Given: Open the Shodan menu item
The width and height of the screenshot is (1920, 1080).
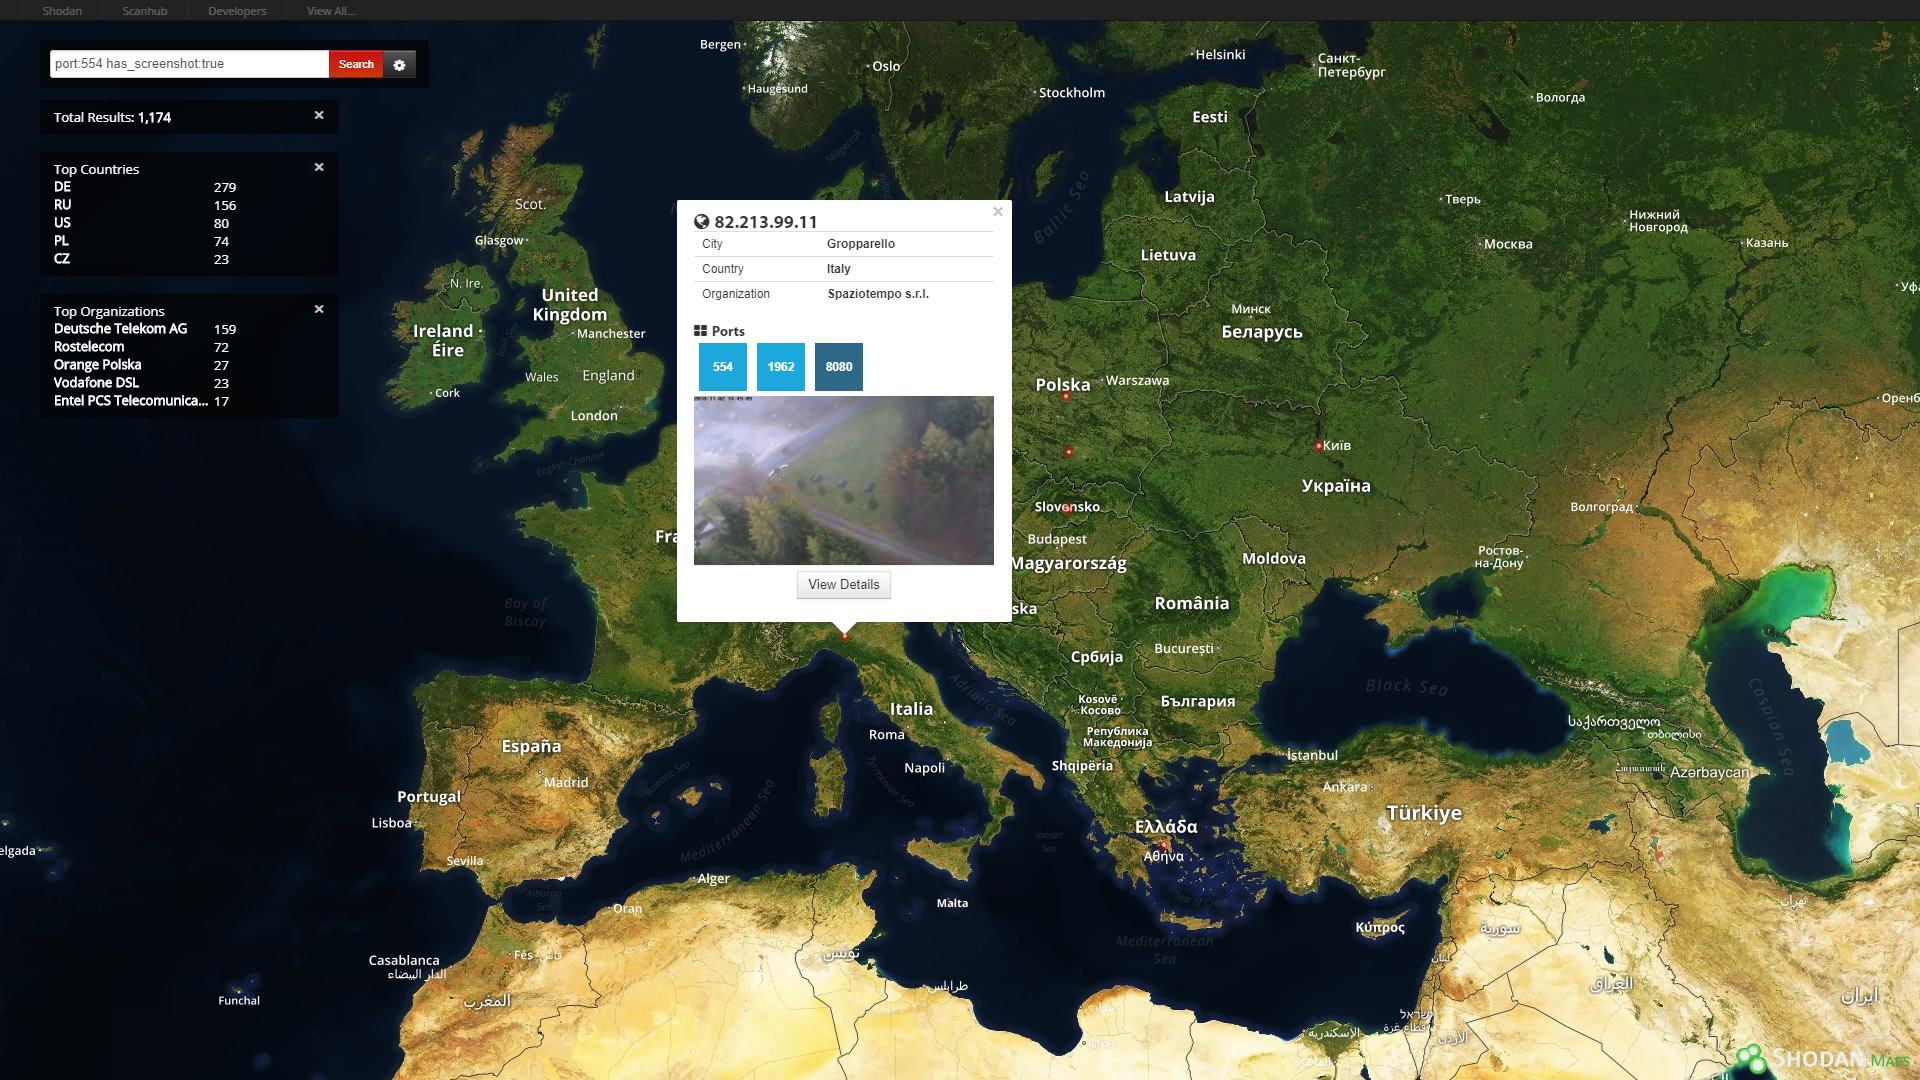Looking at the screenshot, I should point(62,11).
